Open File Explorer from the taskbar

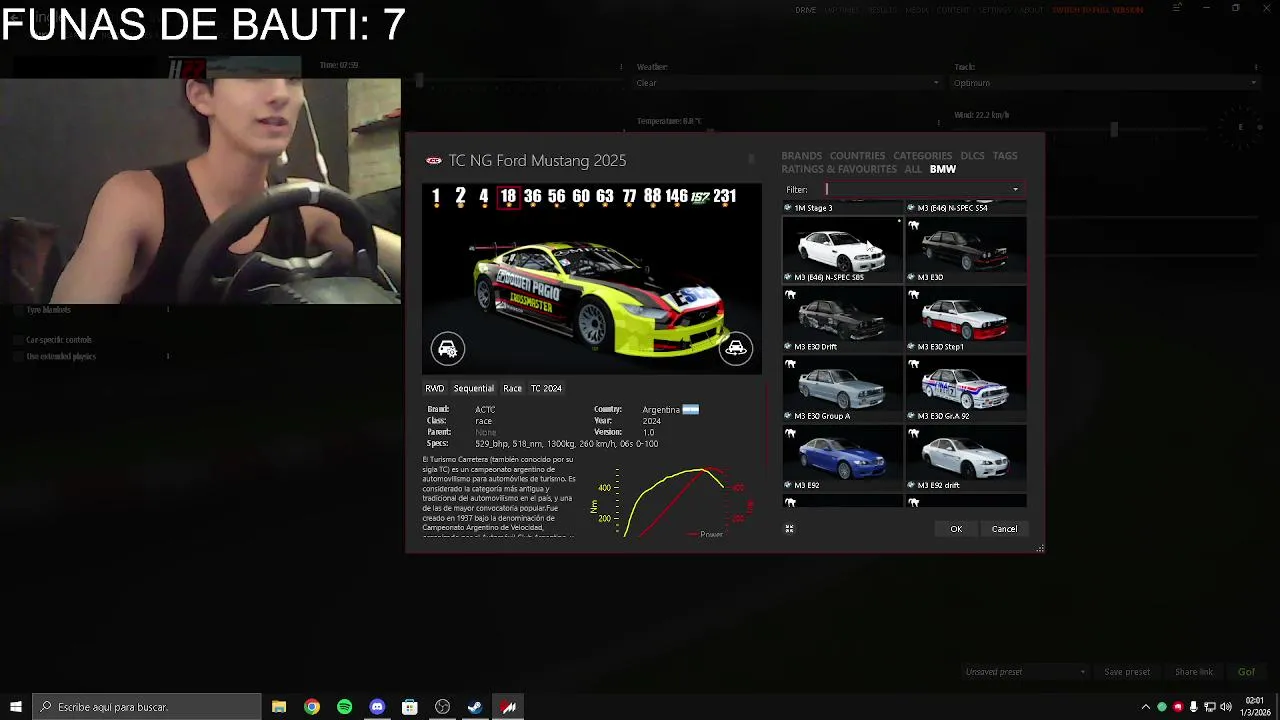tap(279, 707)
